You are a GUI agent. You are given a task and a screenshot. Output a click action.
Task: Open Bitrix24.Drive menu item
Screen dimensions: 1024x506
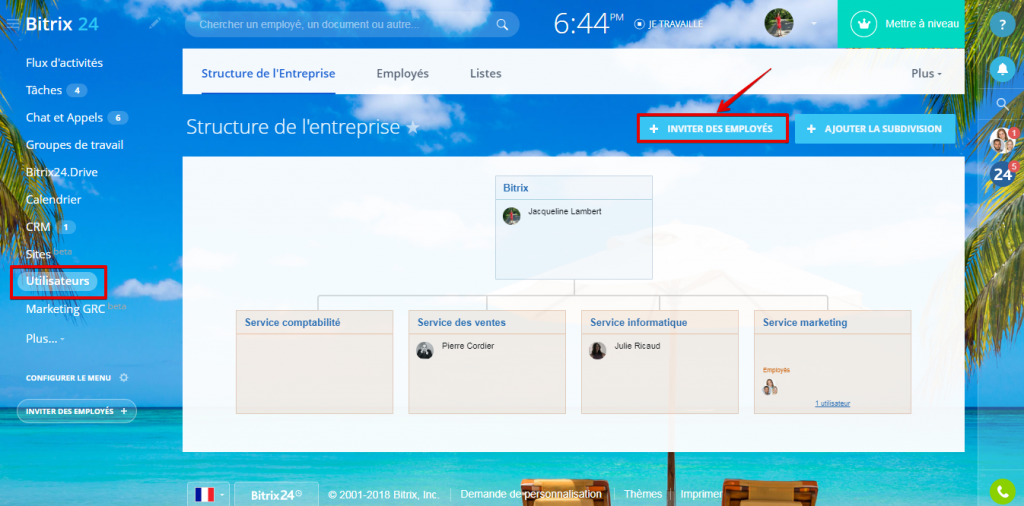click(x=62, y=172)
